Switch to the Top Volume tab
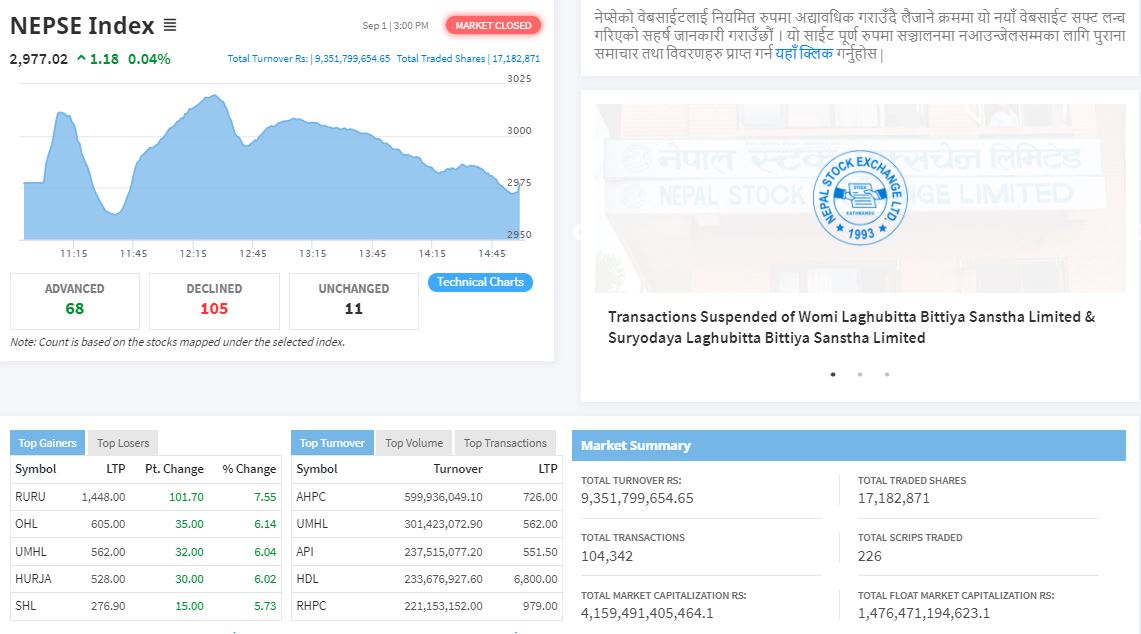The height and width of the screenshot is (634, 1141). tap(414, 443)
